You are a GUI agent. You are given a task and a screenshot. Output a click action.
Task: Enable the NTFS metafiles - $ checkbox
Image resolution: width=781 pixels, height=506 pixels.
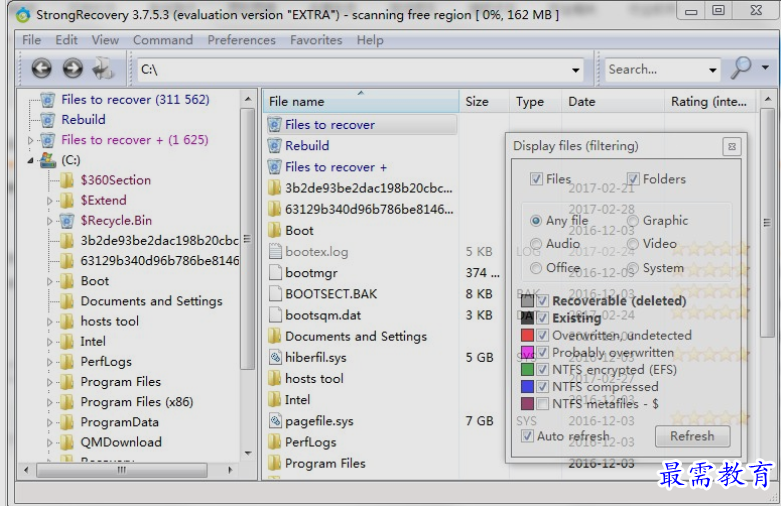[x=543, y=403]
